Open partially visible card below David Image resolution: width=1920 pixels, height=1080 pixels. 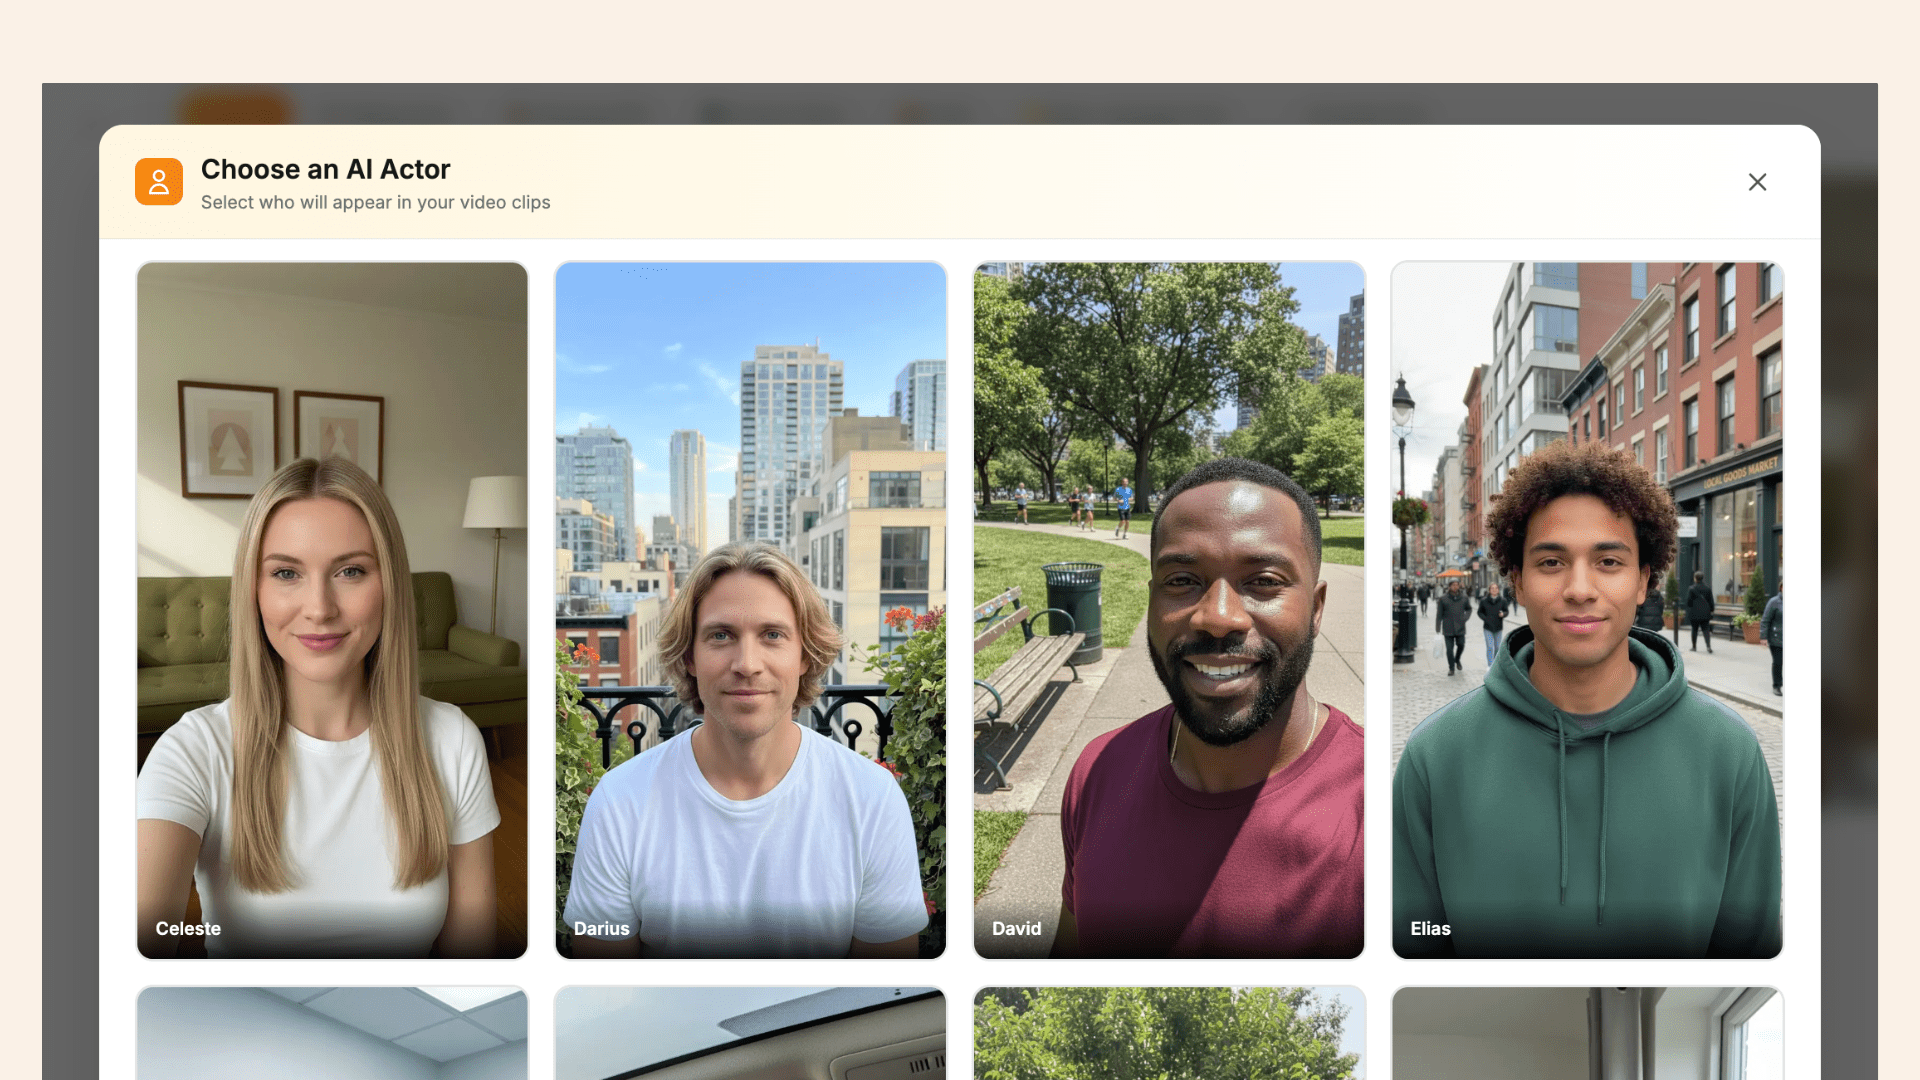(1168, 1034)
